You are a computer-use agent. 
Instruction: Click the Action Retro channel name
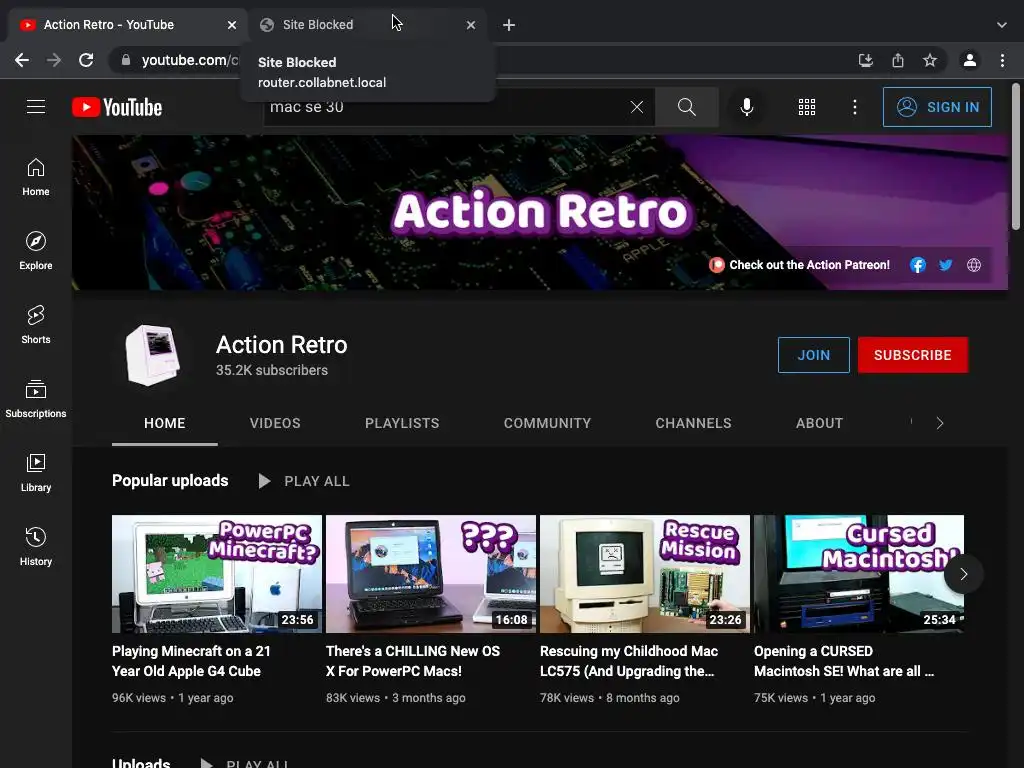[281, 344]
